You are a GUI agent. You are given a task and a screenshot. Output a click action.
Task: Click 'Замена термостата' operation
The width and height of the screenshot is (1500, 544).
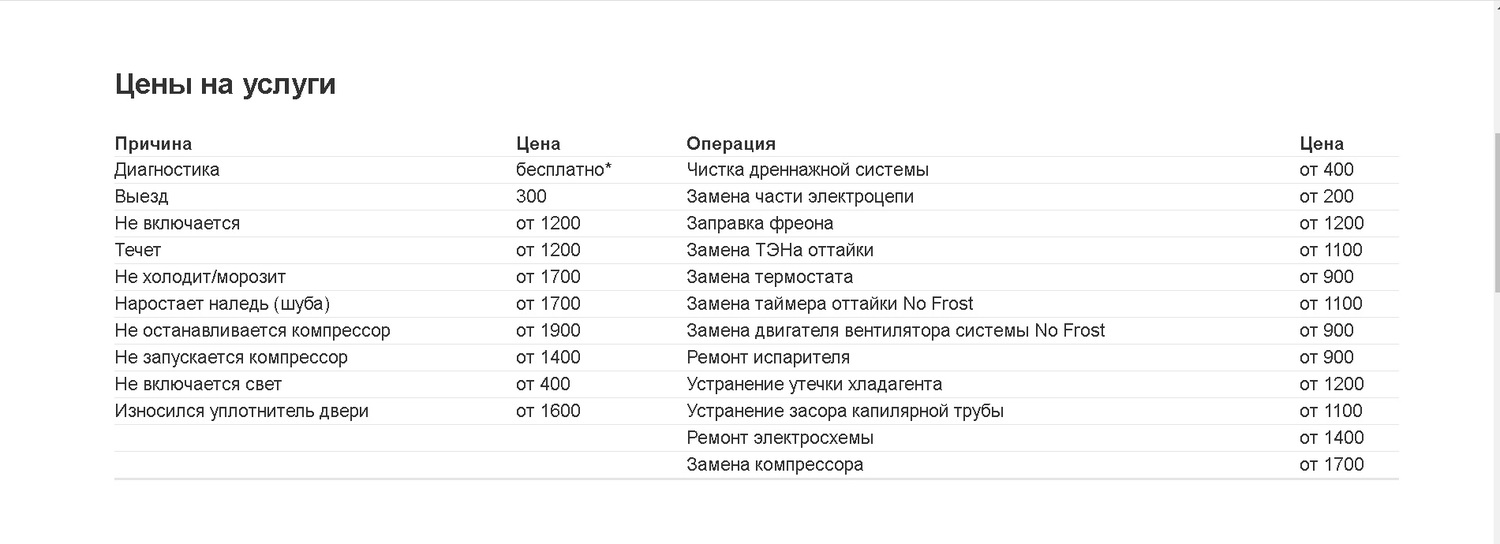click(770, 277)
